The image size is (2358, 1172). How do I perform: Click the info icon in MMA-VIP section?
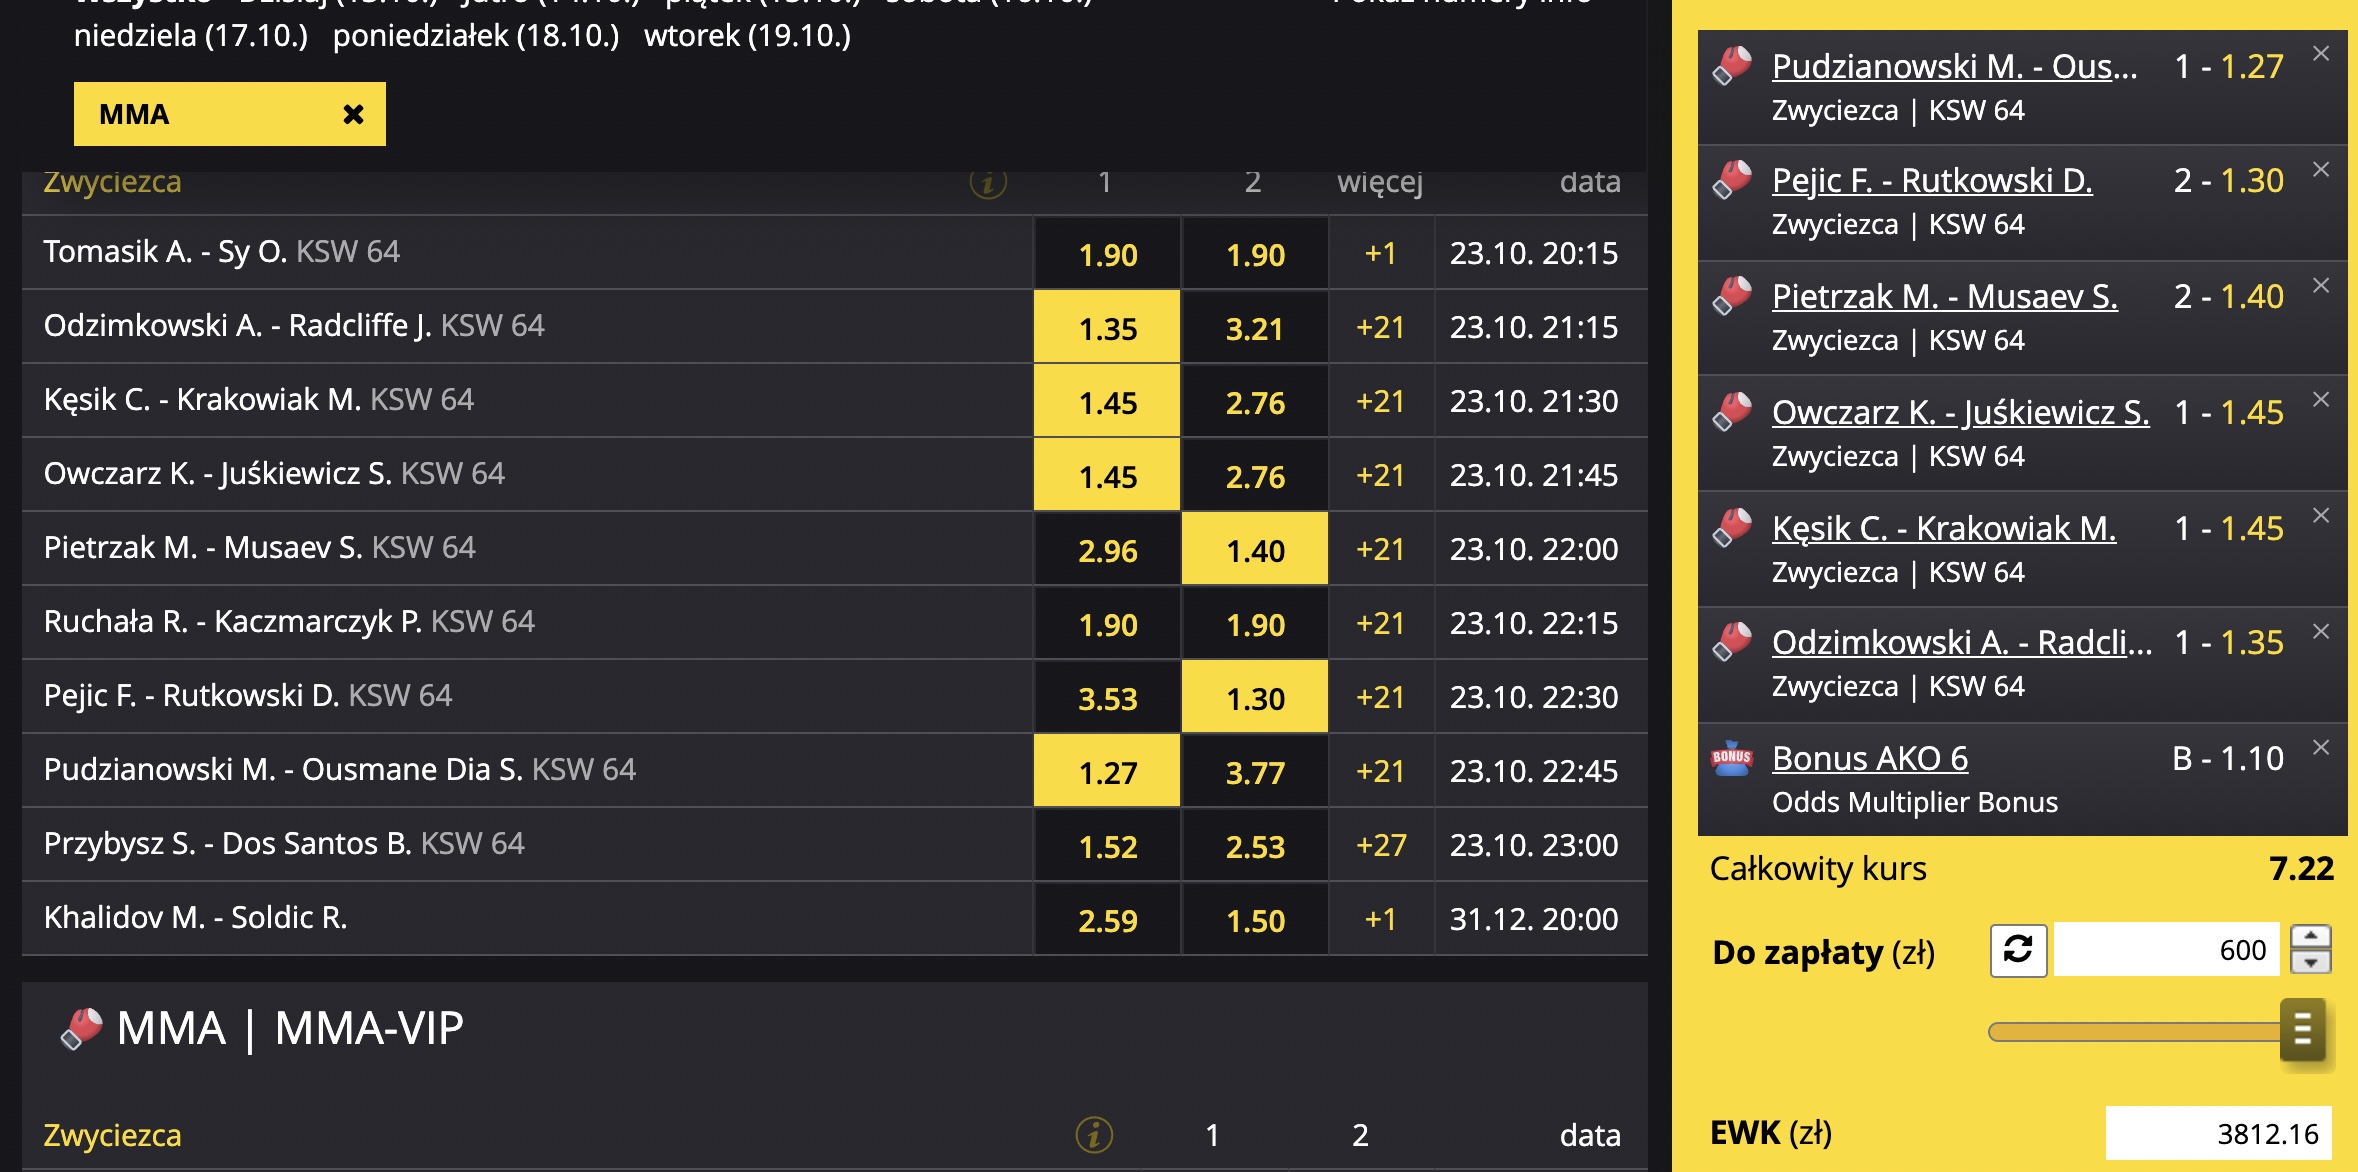[1094, 1135]
